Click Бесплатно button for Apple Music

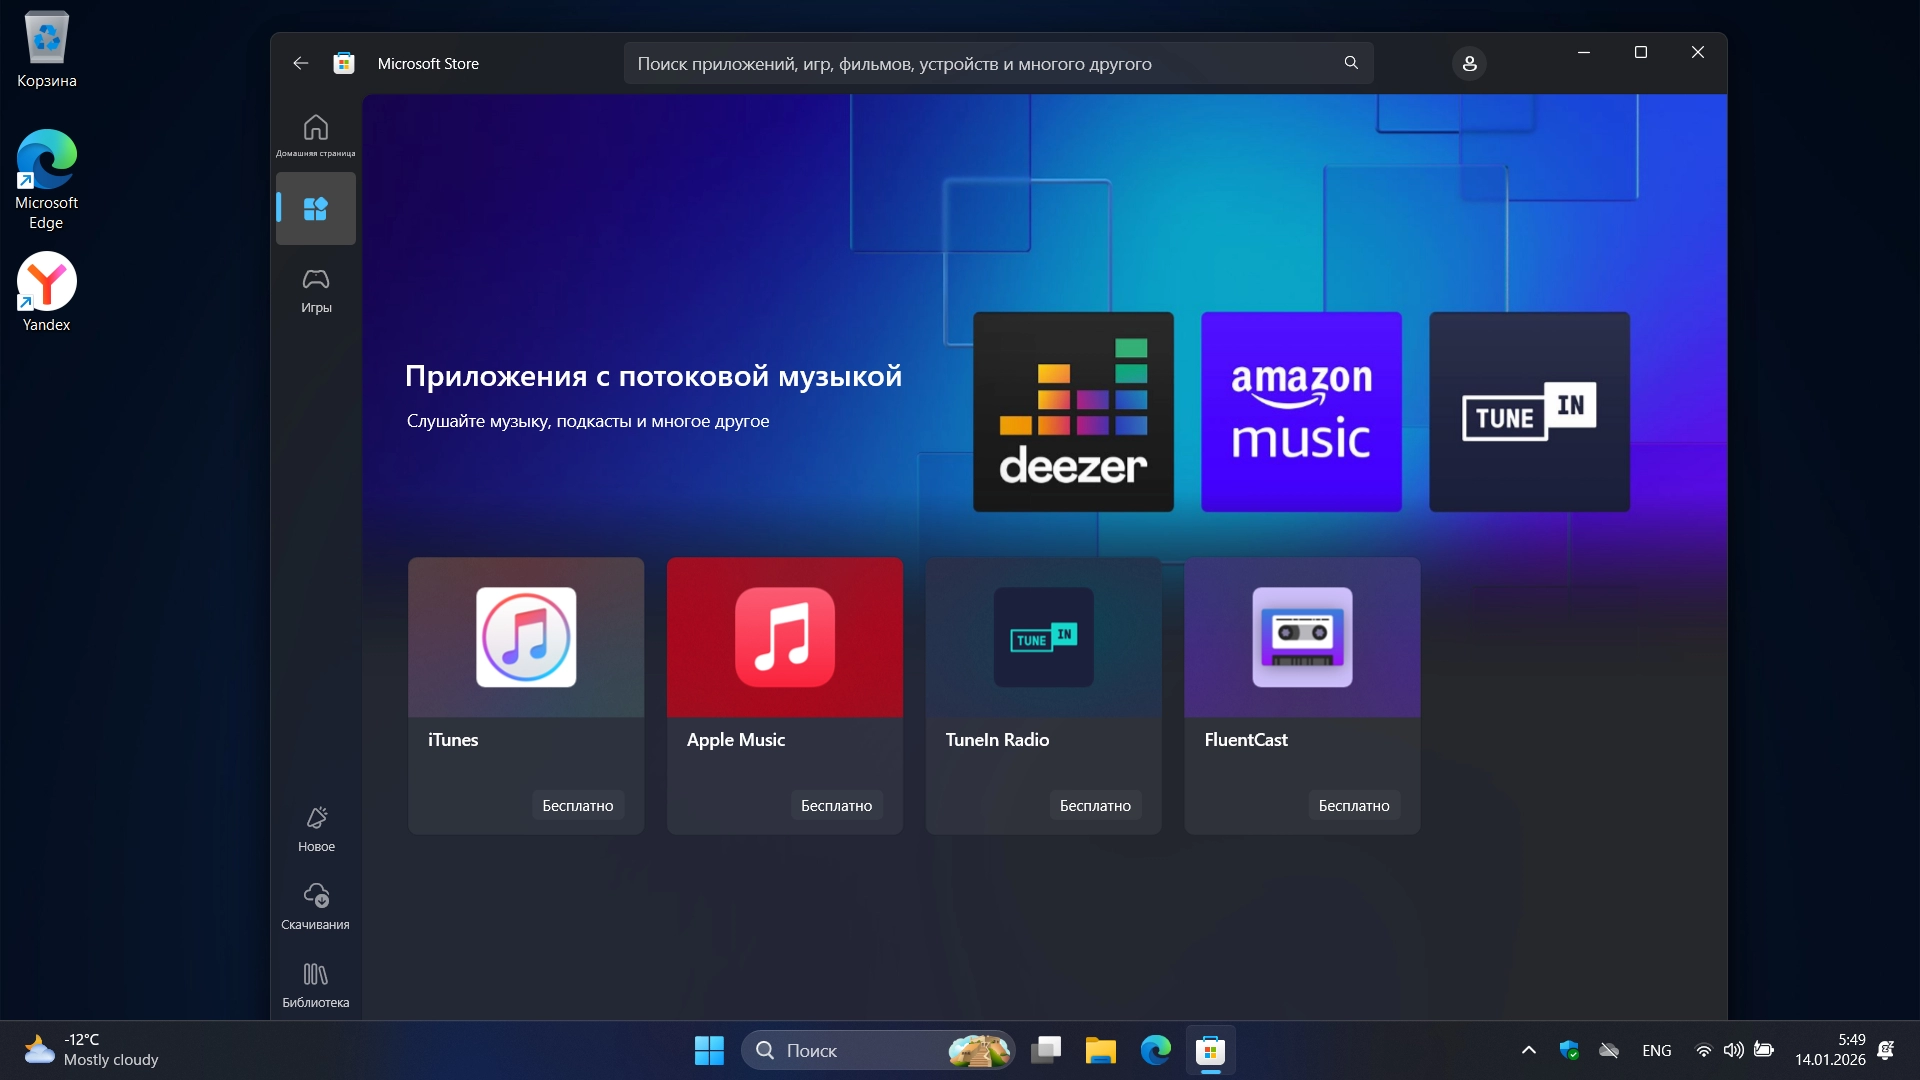coord(836,806)
